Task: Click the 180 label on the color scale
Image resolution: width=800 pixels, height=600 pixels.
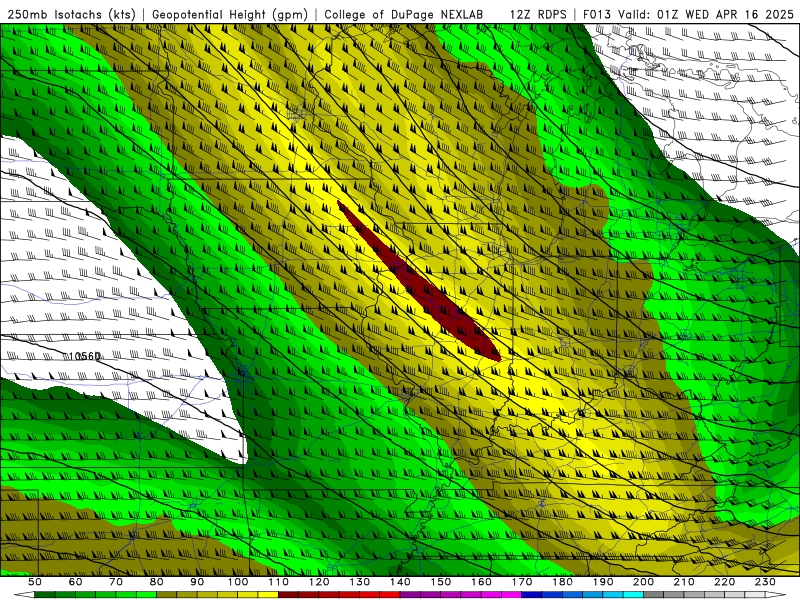Action: 562,582
